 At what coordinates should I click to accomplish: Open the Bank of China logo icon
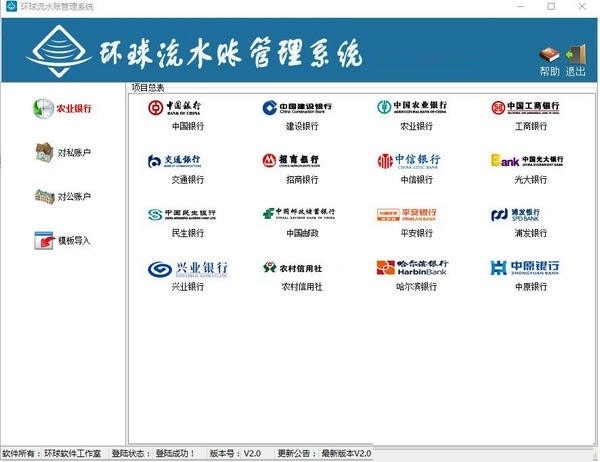click(x=174, y=108)
